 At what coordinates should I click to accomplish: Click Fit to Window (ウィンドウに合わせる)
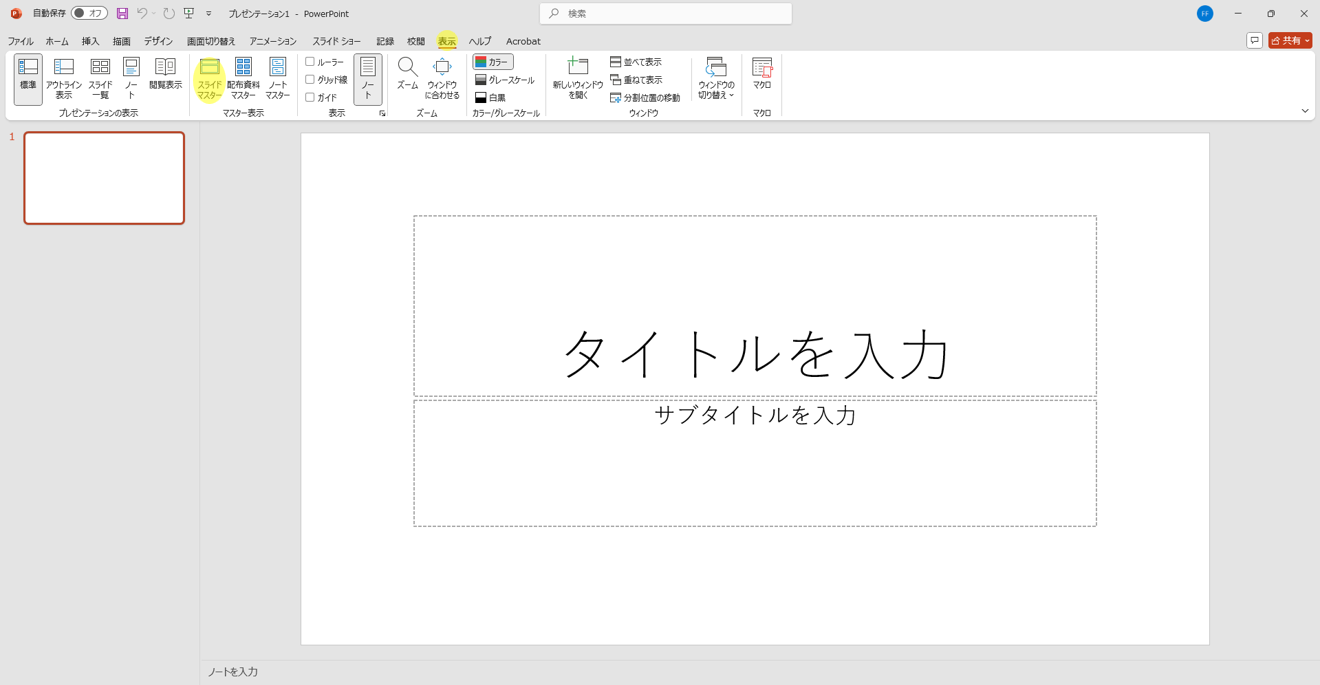(x=442, y=77)
